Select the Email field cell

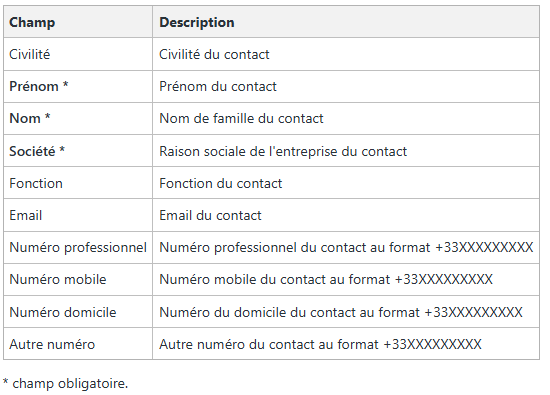tap(78, 215)
